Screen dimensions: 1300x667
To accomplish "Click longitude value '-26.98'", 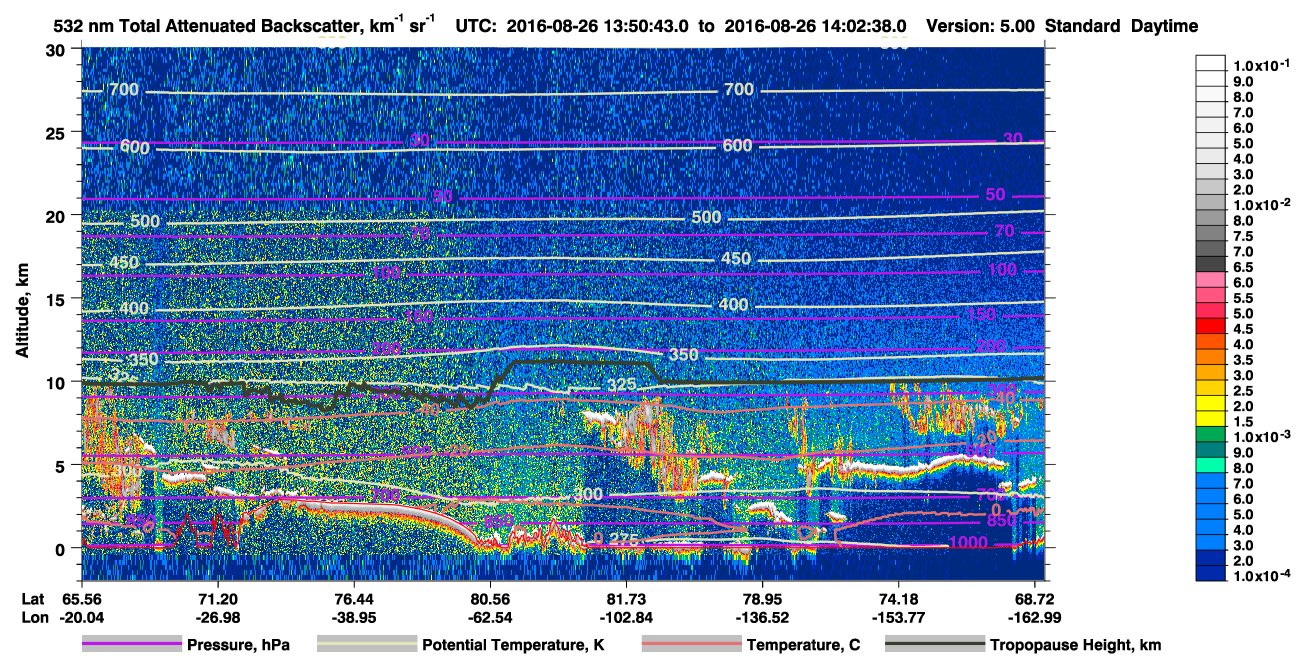I will click(x=217, y=617).
